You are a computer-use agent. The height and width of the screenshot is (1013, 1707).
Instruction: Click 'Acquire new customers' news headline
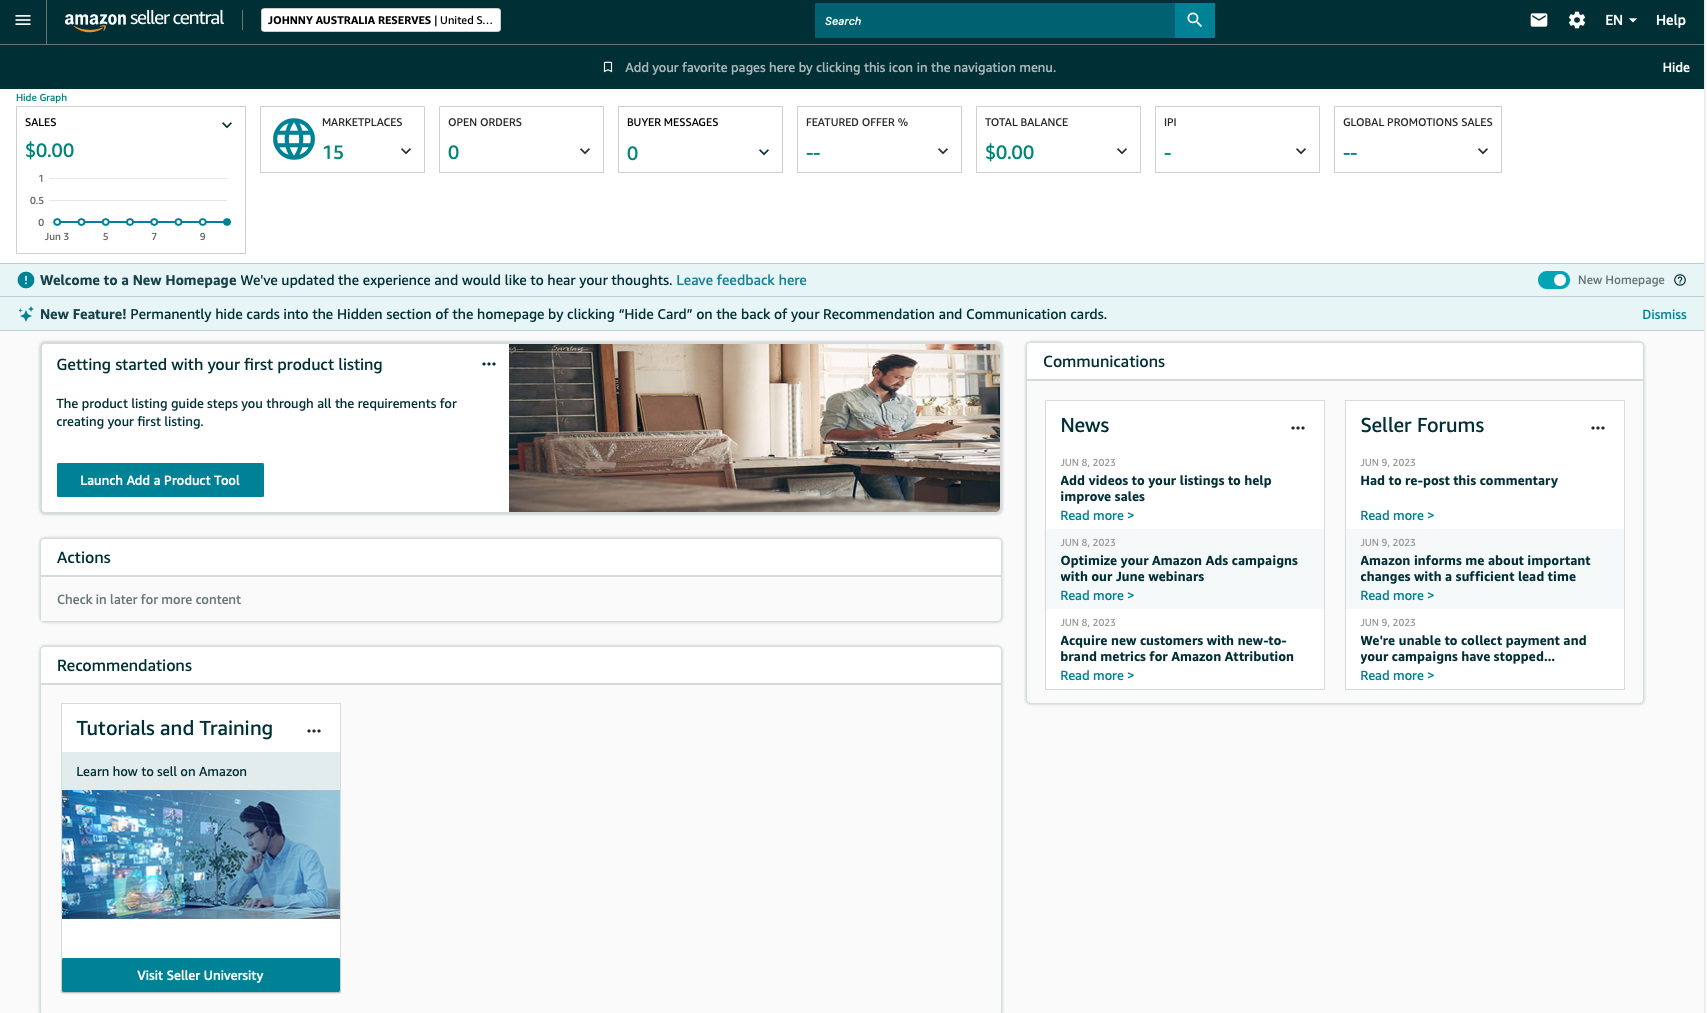tap(1177, 648)
